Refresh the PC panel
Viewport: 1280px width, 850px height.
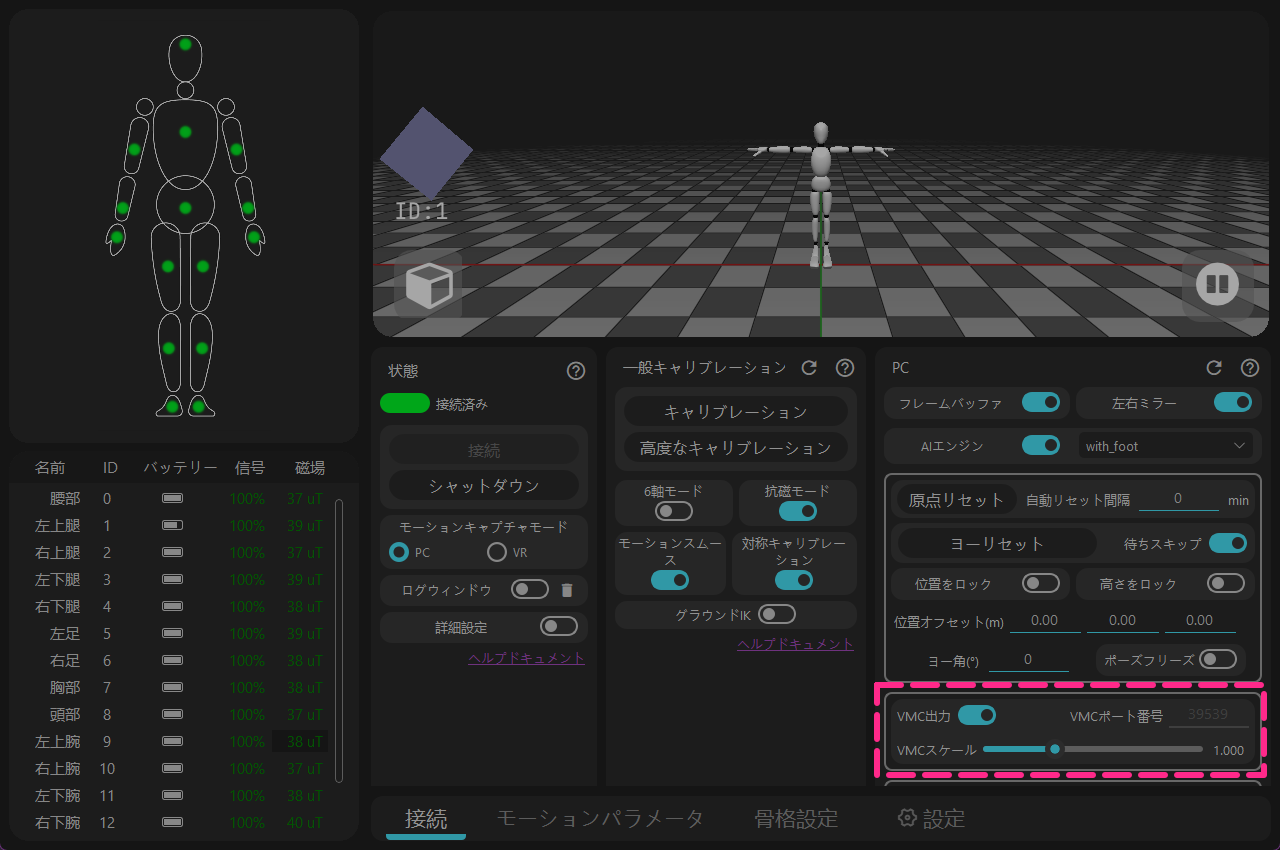click(1214, 368)
